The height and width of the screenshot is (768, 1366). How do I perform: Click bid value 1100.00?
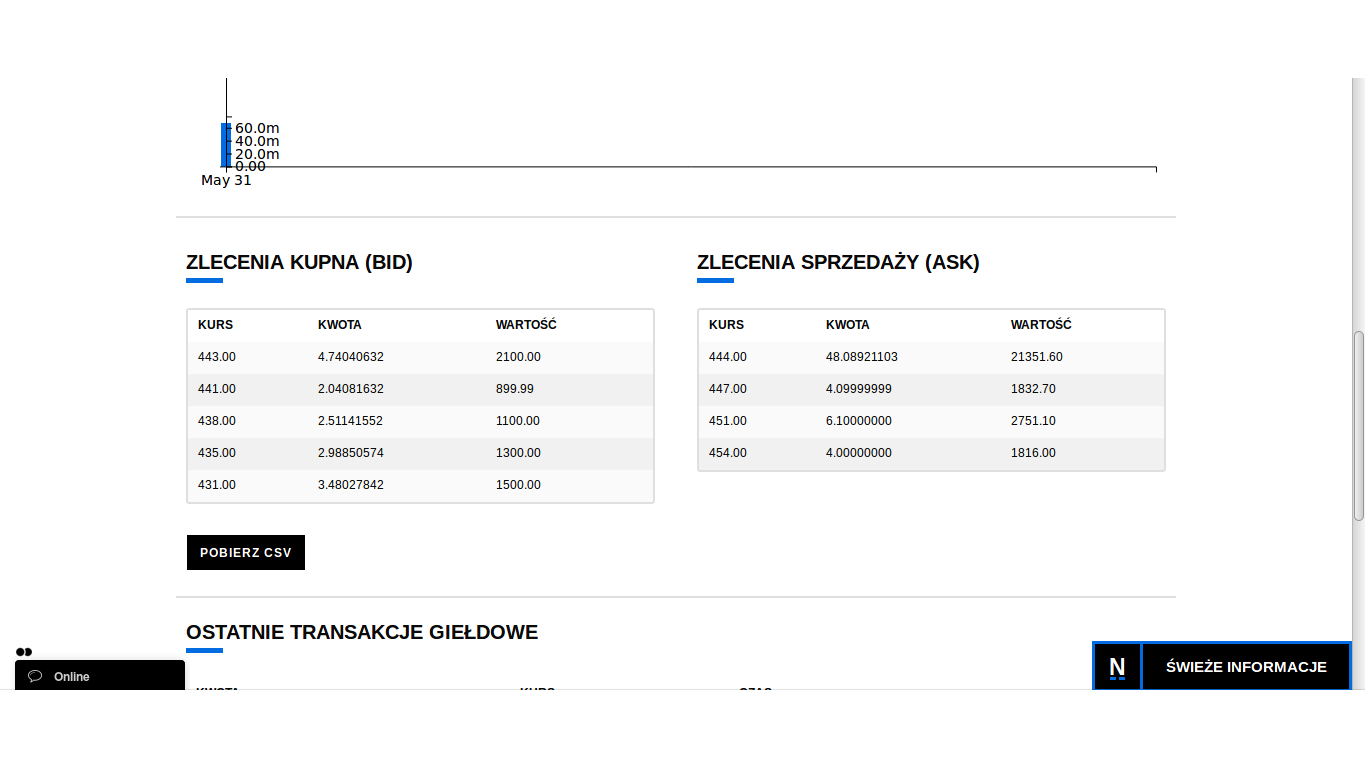point(518,421)
